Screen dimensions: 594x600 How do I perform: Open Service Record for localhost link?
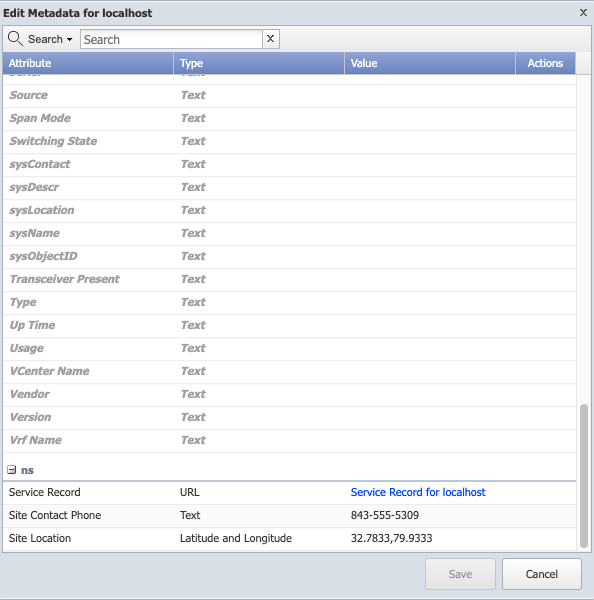click(x=418, y=492)
